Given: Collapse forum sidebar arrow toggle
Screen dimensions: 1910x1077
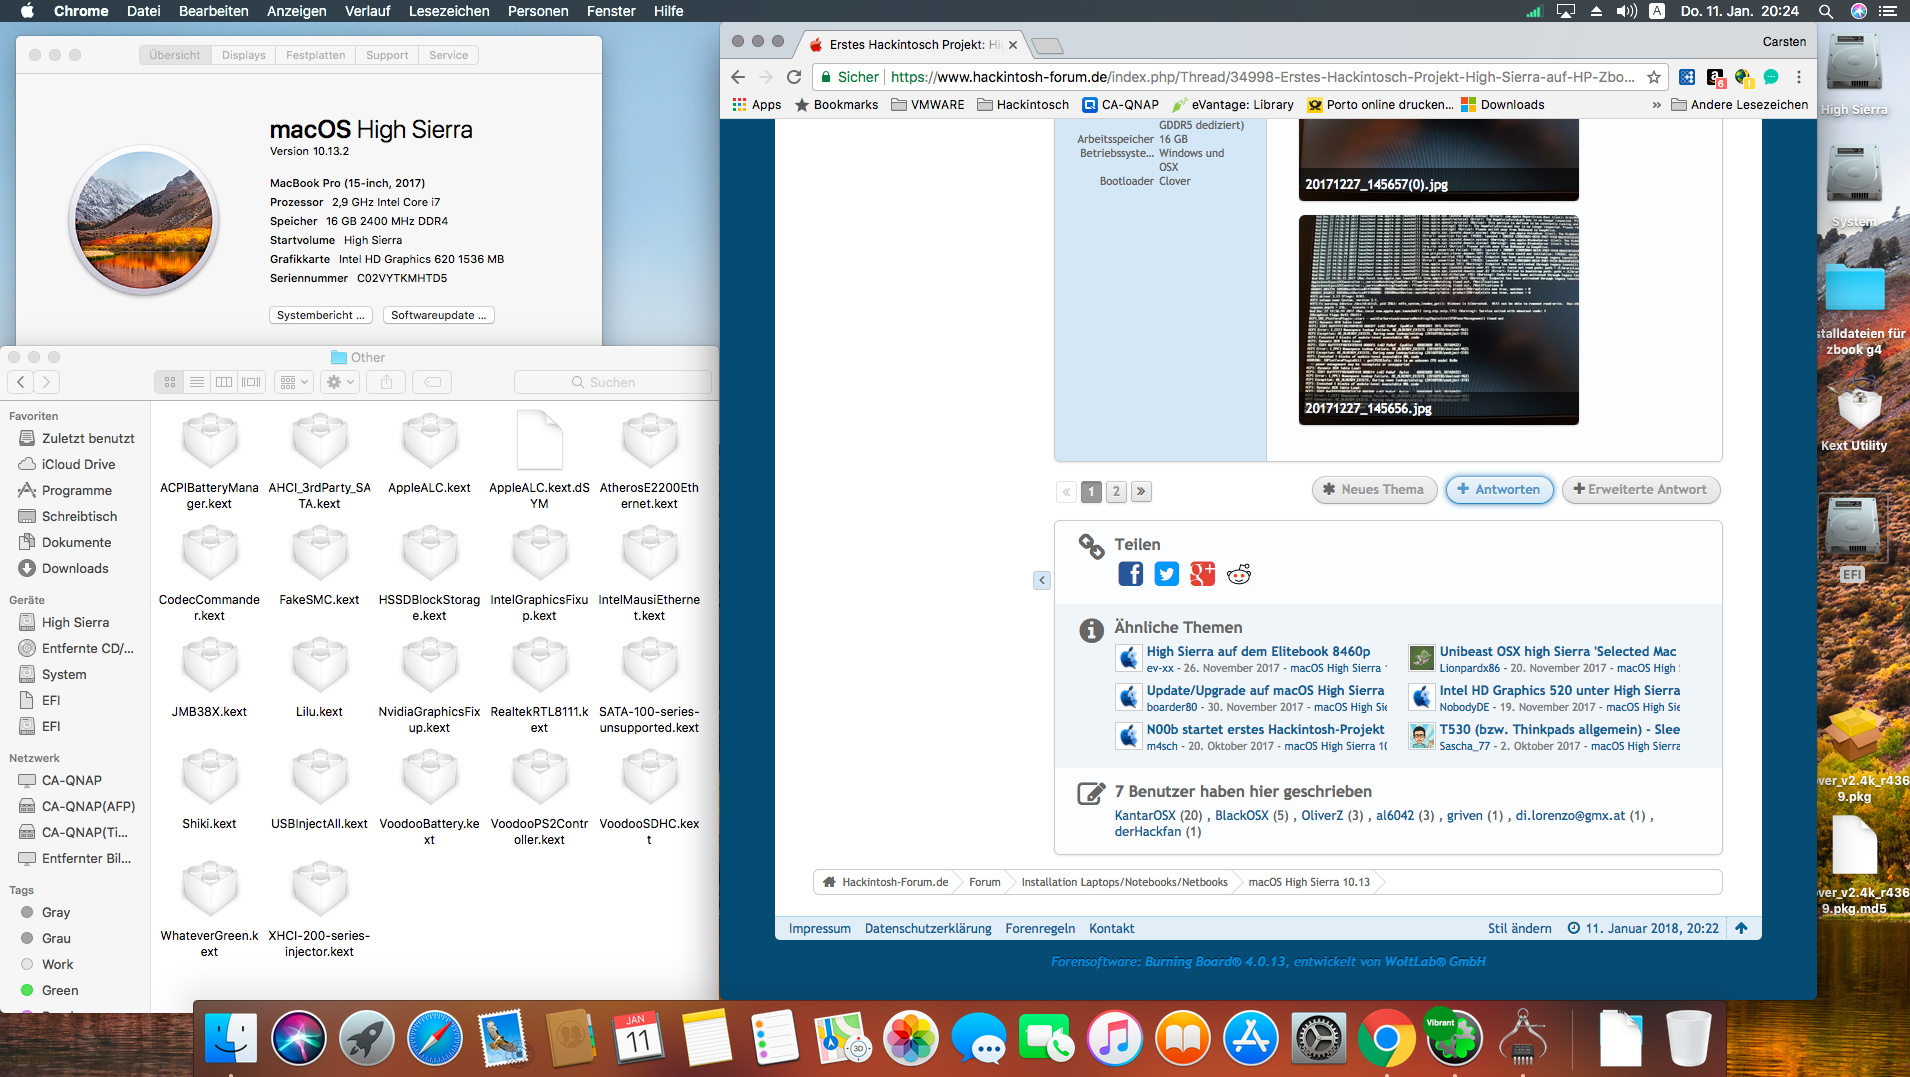Looking at the screenshot, I should (1042, 580).
